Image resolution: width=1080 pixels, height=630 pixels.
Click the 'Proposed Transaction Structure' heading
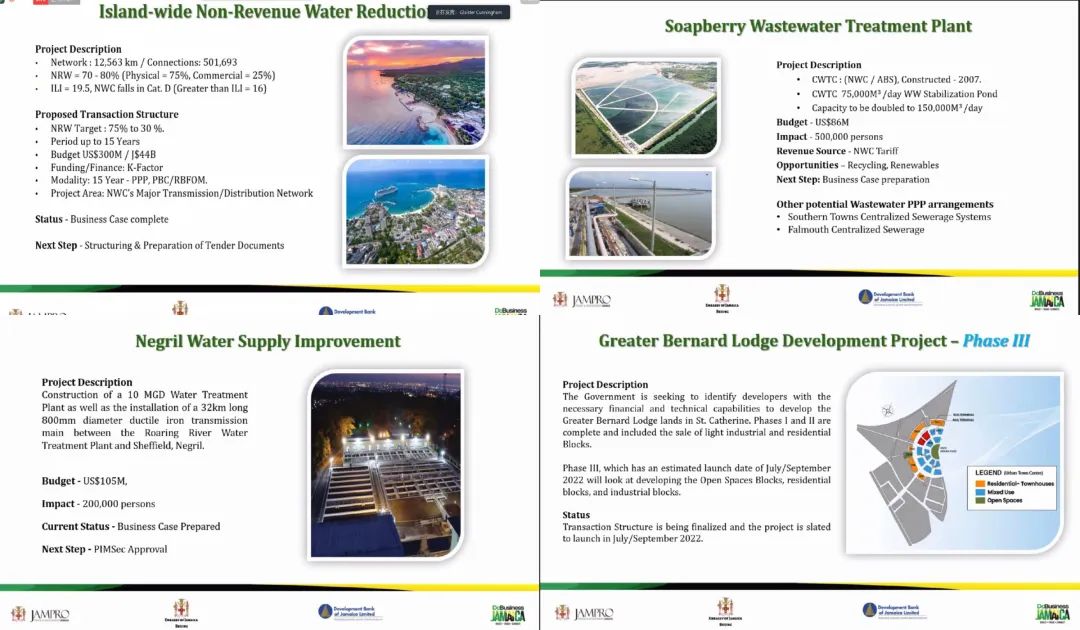click(107, 114)
